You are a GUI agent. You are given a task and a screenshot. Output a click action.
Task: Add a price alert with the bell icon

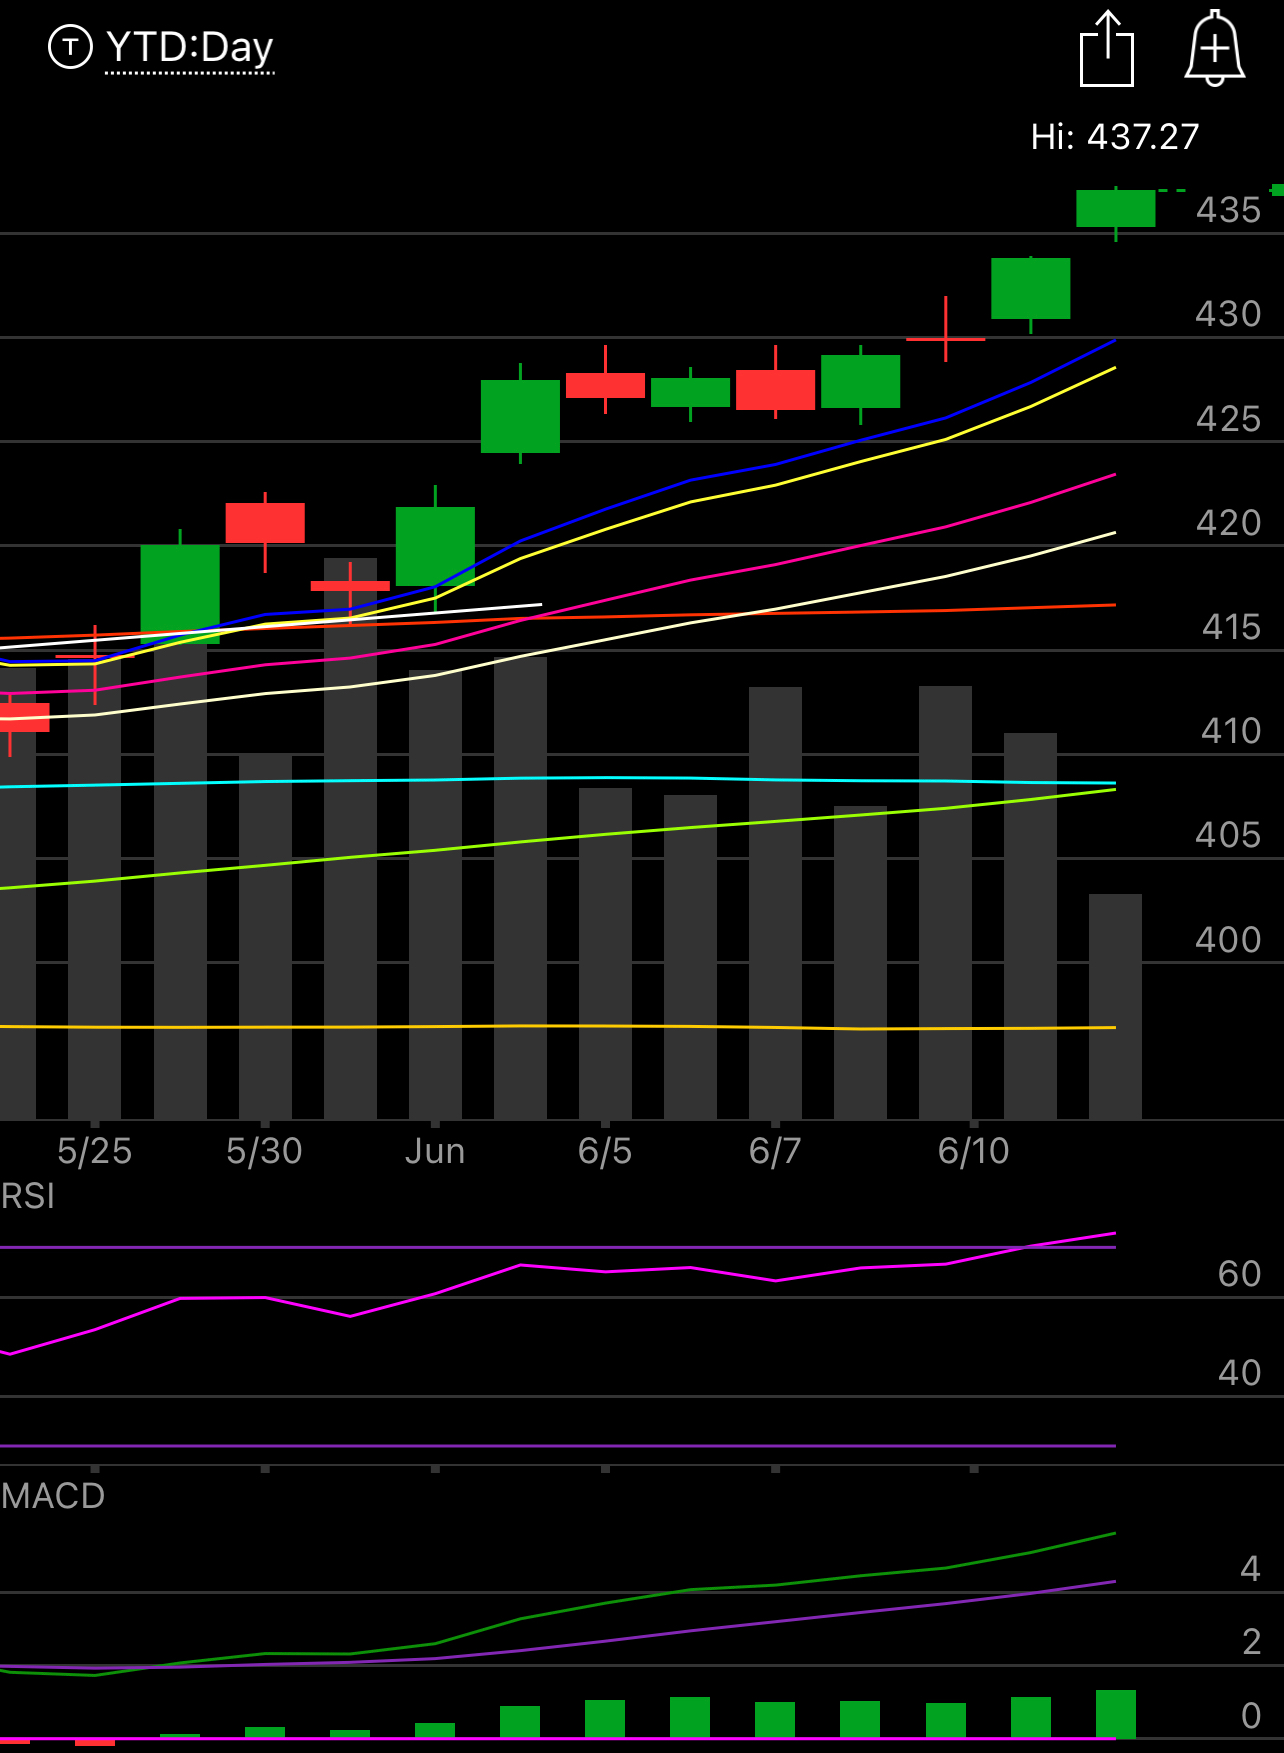click(1214, 48)
